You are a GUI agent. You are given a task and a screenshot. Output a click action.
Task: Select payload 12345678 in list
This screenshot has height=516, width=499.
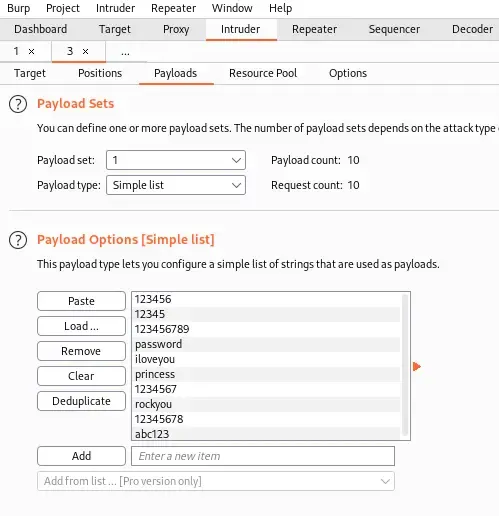pyautogui.click(x=266, y=419)
